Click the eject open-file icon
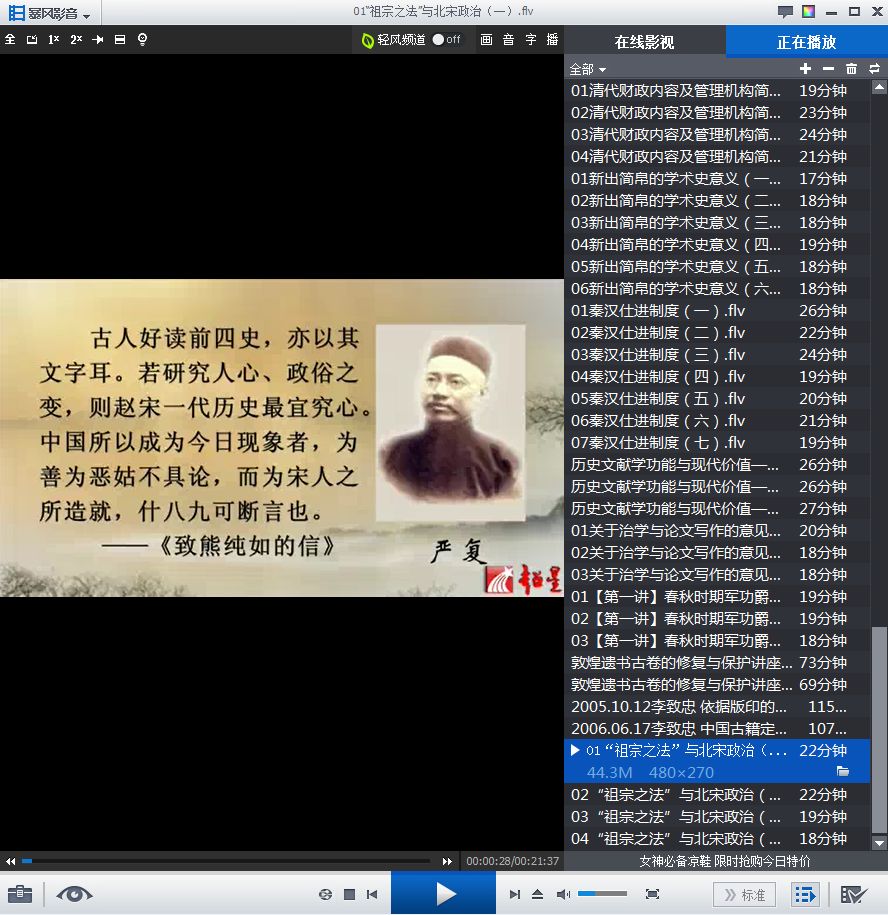Viewport: 888px width, 915px height. point(538,894)
